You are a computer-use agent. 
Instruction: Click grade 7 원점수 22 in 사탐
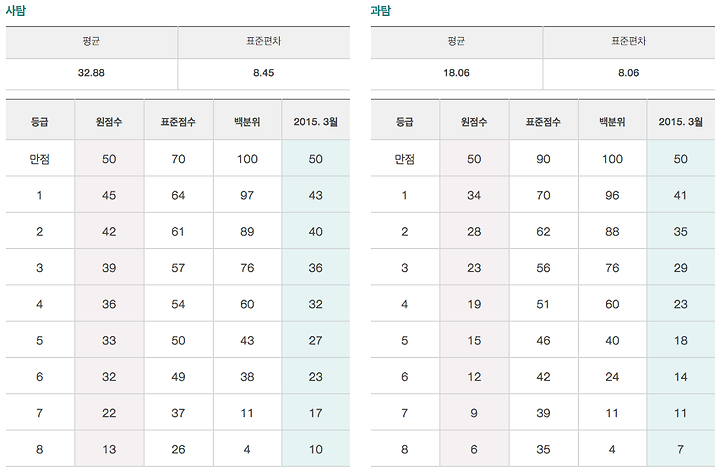pyautogui.click(x=109, y=413)
